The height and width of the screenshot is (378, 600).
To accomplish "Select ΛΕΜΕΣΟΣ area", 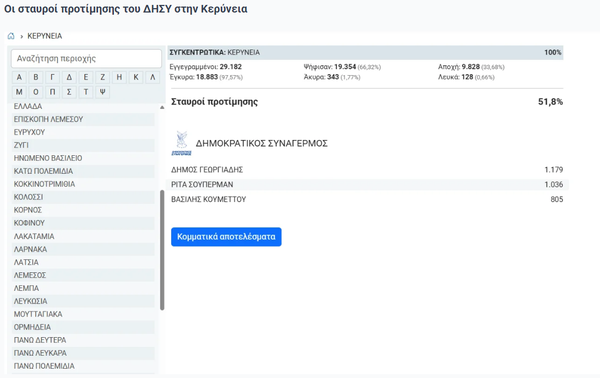I will (x=83, y=275).
